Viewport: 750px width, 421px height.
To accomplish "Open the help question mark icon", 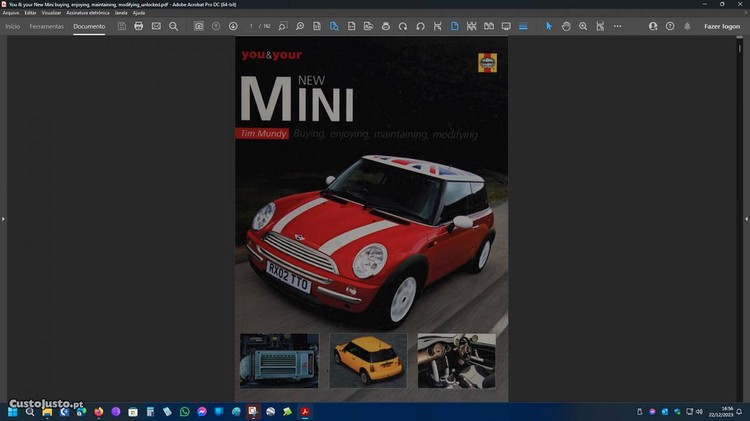I will [670, 26].
